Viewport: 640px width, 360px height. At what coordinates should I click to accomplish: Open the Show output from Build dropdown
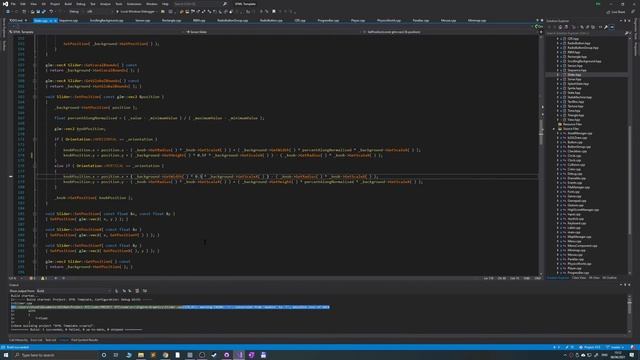[73, 291]
